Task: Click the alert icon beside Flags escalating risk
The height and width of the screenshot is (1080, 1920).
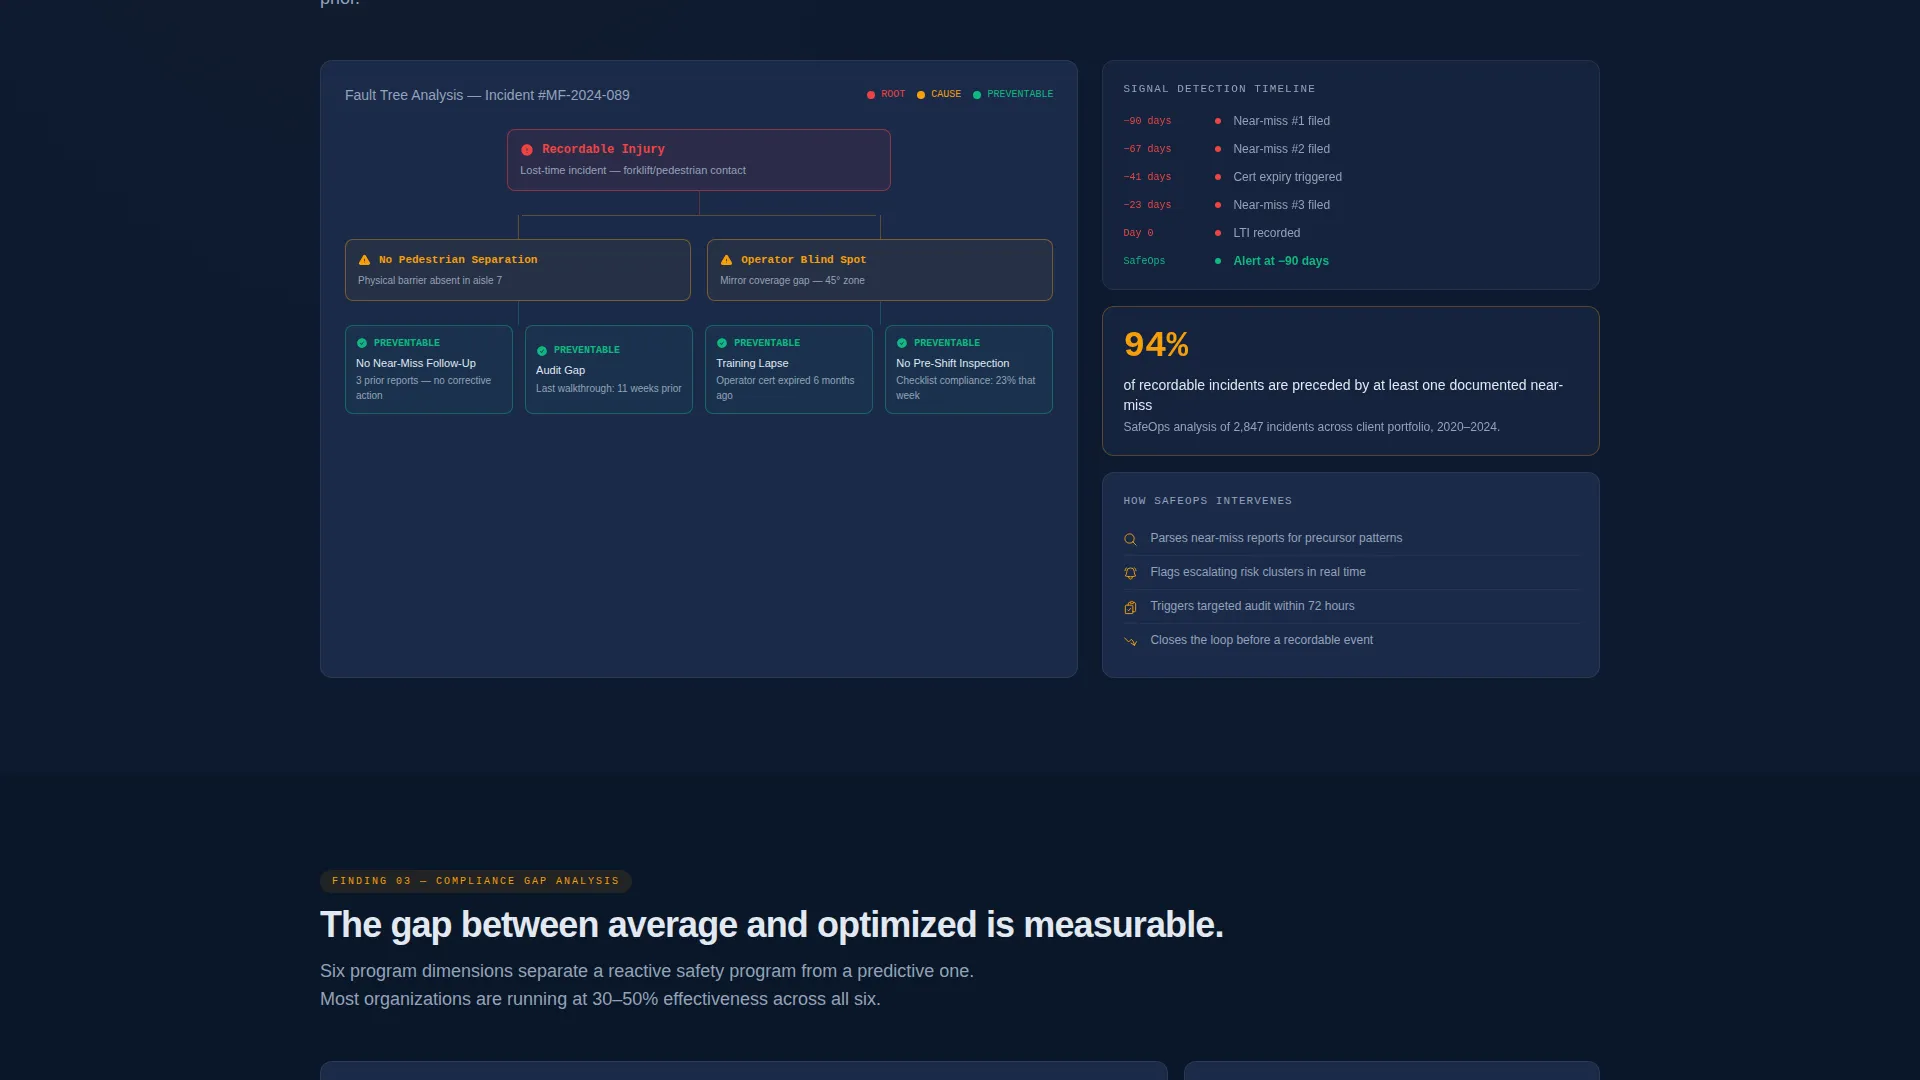Action: [x=1130, y=573]
